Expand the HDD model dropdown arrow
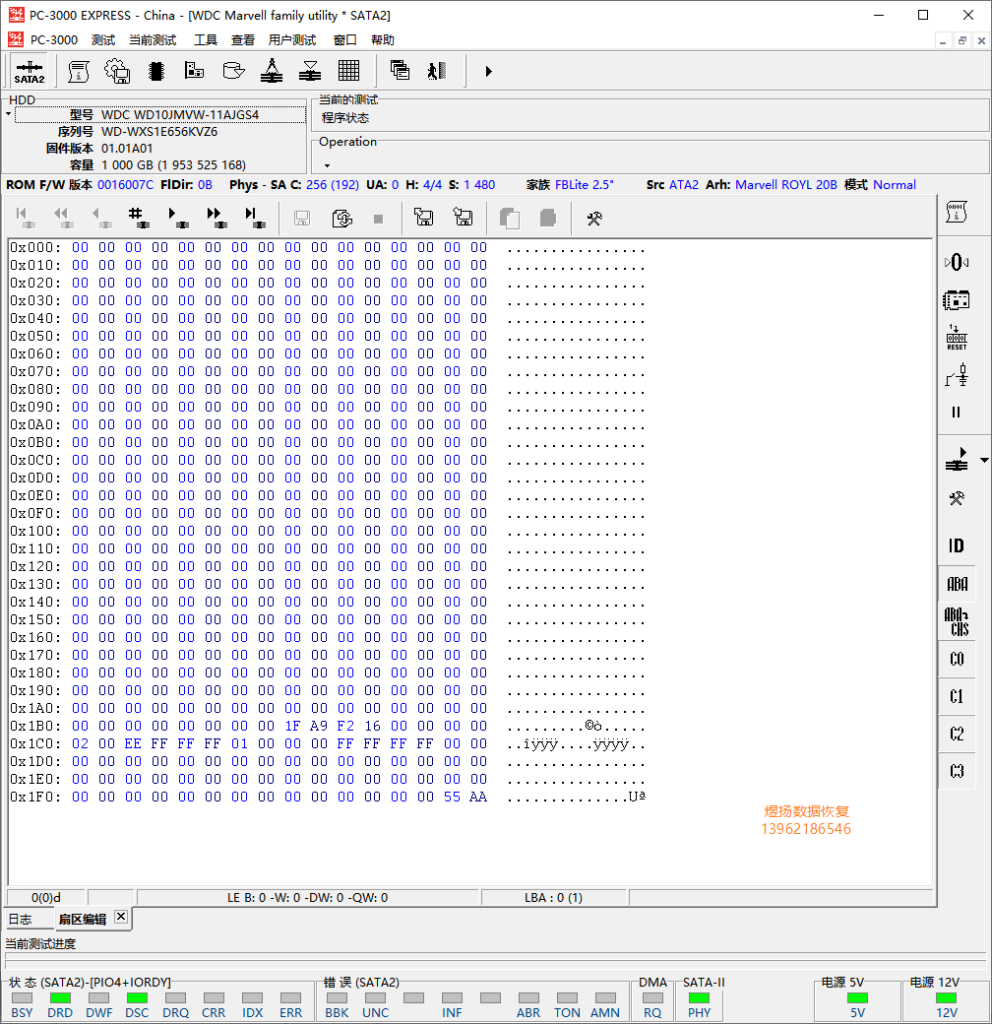 pyautogui.click(x=8, y=114)
